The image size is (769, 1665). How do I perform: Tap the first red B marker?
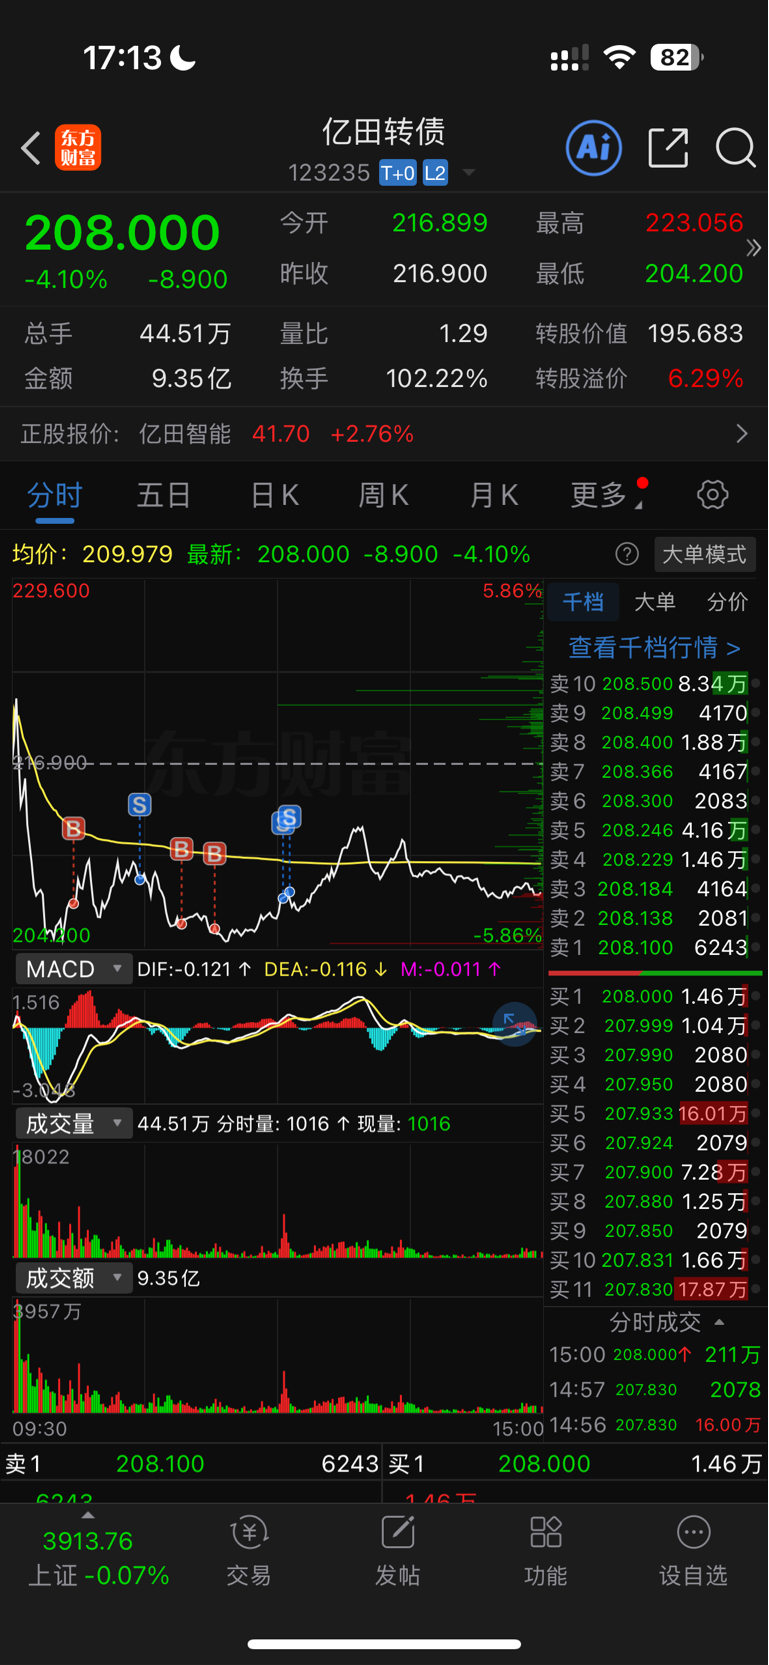click(73, 828)
